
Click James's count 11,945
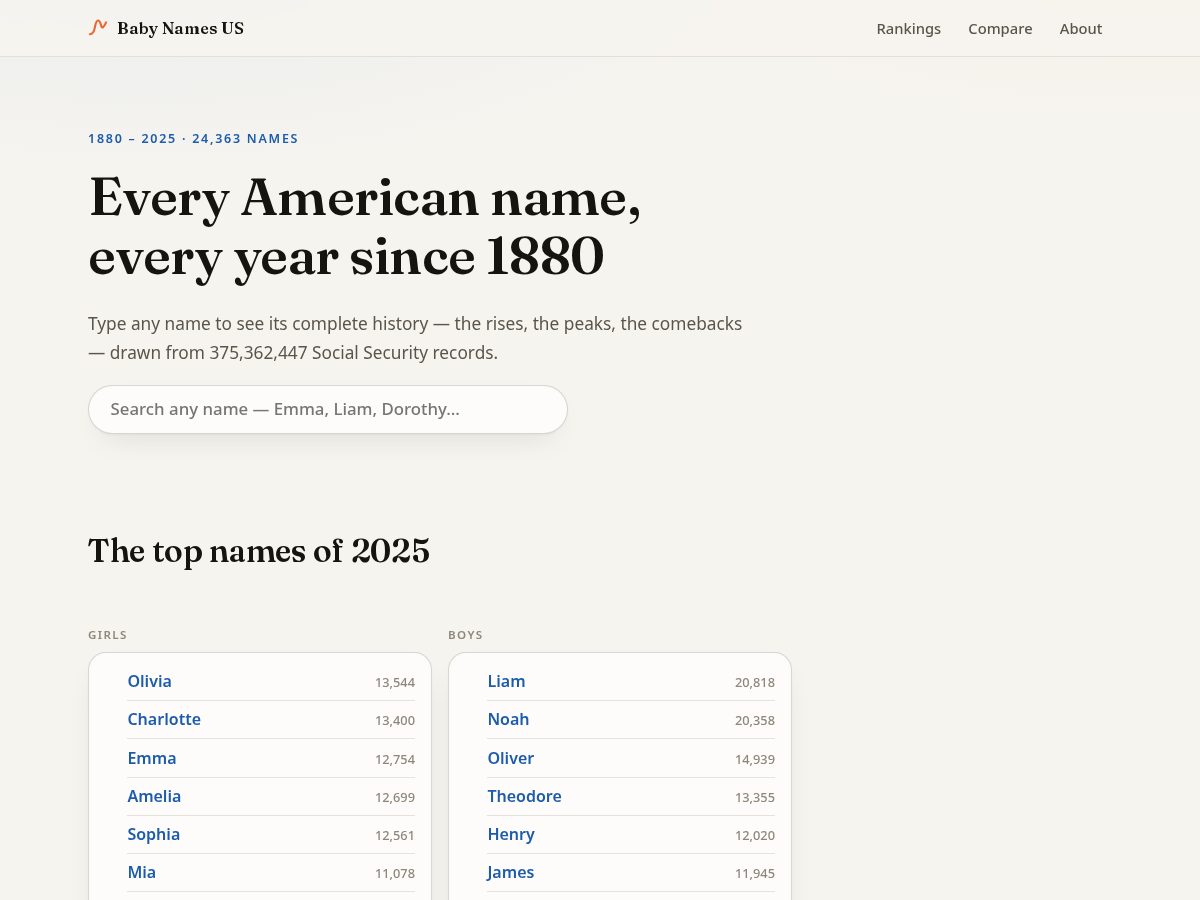click(x=755, y=873)
